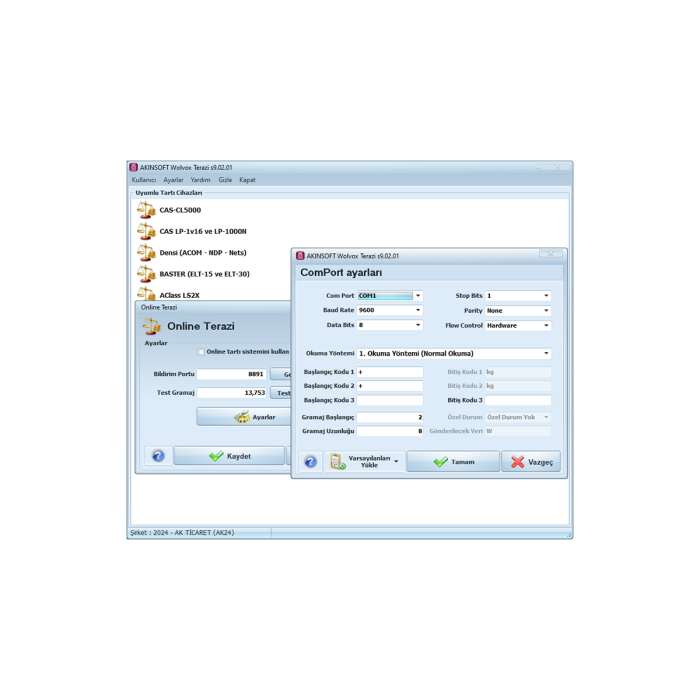Choose the Densi (ACOM - NDP - Nets) scale icon
The width and height of the screenshot is (700, 700).
coord(146,253)
